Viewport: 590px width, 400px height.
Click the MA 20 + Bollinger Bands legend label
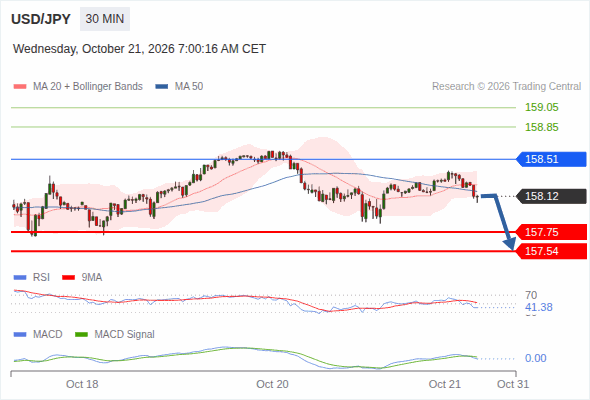(x=88, y=87)
